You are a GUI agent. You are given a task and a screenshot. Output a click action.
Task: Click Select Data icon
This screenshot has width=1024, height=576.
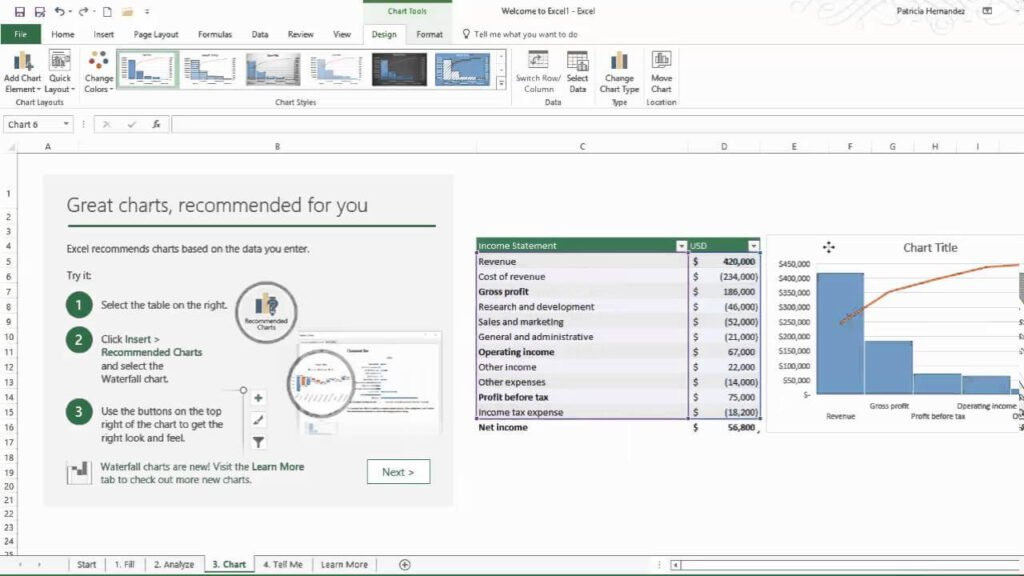pyautogui.click(x=577, y=72)
